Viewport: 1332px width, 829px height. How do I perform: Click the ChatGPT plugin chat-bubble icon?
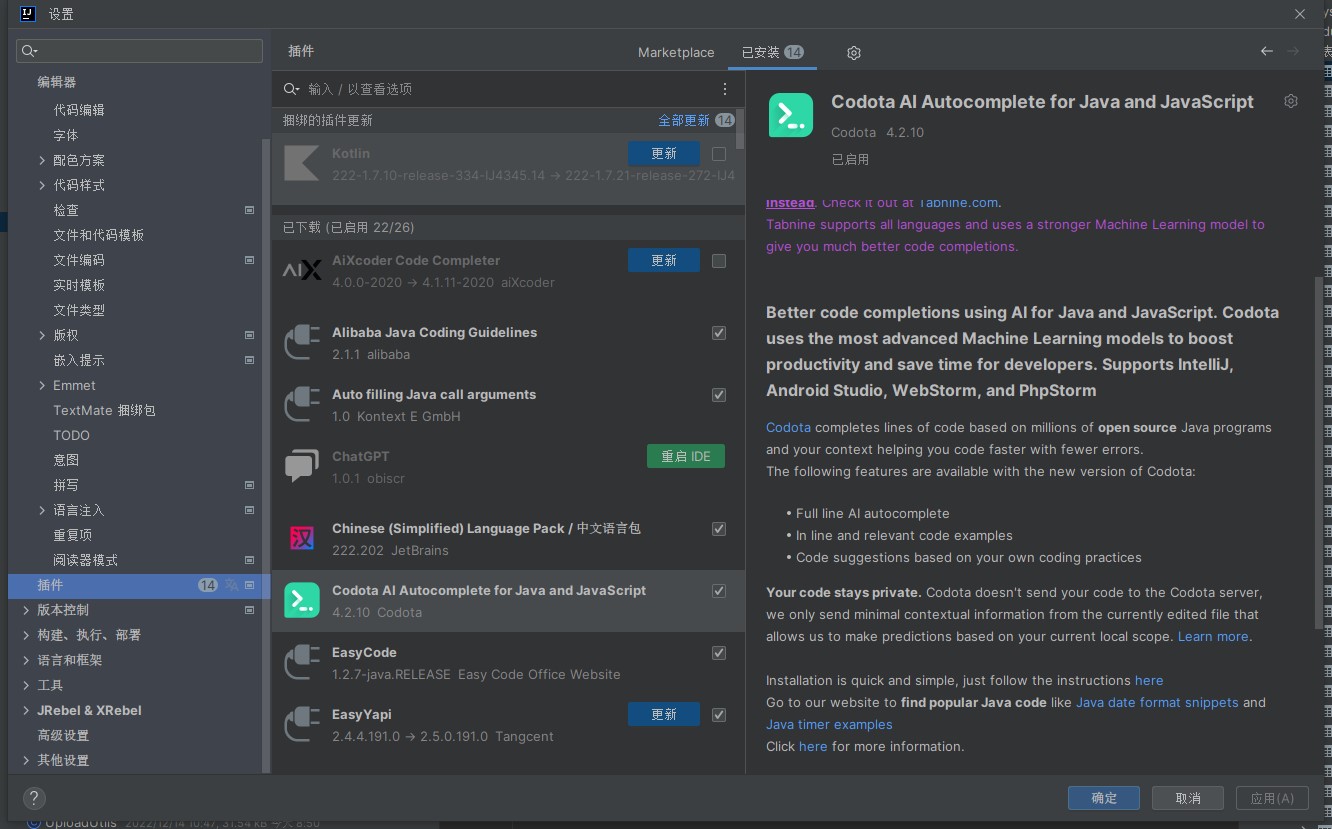[302, 467]
